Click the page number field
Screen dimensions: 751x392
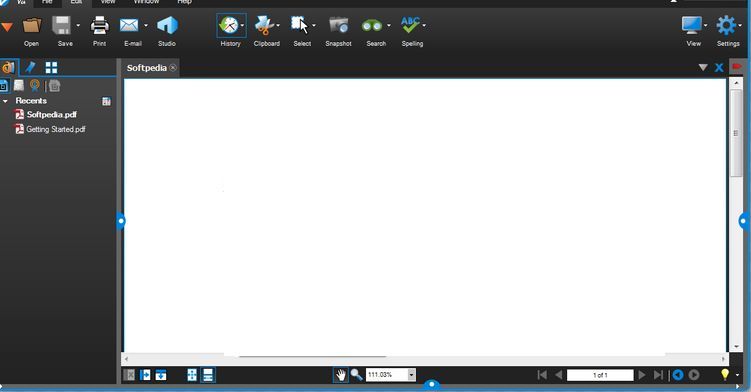600,375
